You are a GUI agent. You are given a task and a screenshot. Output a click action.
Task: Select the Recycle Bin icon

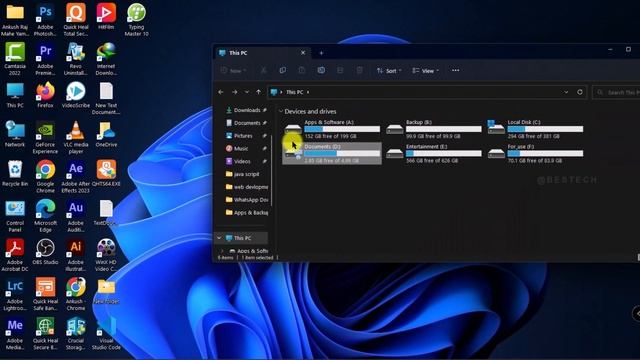(15, 173)
